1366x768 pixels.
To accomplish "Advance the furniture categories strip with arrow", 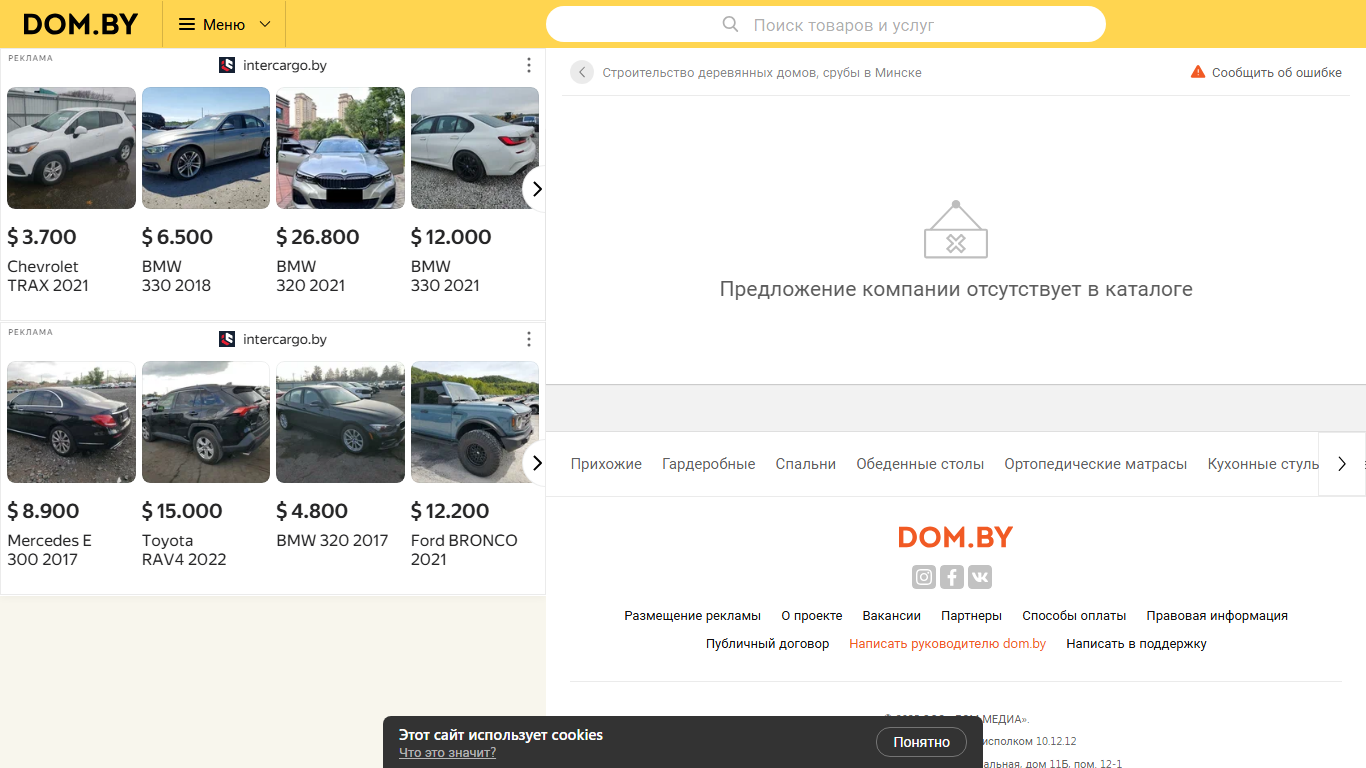I will pos(1342,464).
